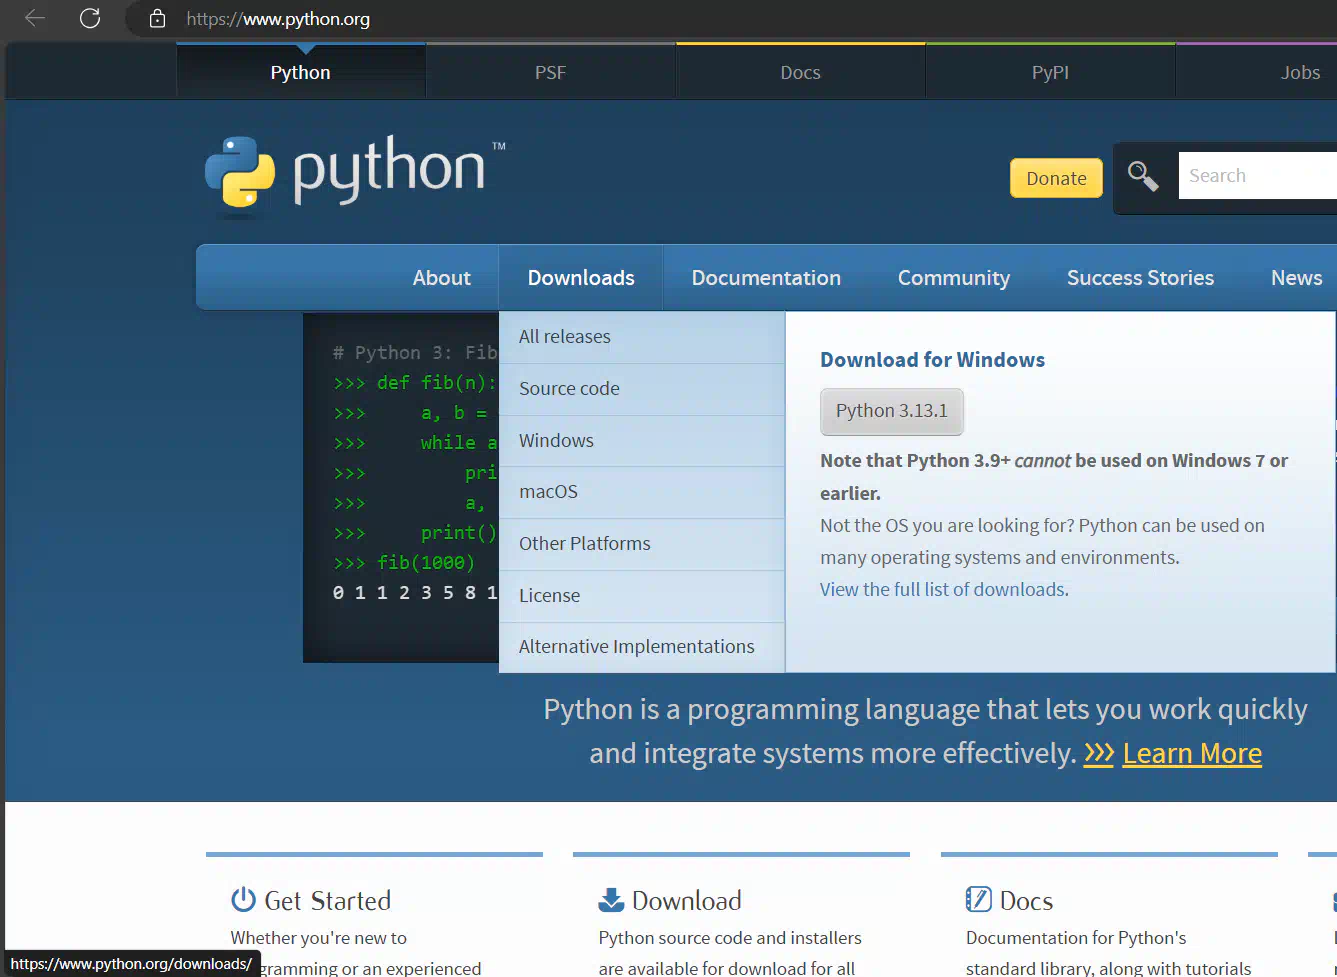This screenshot has width=1337, height=977.
Task: Choose Other Platforms entry
Action: click(x=642, y=544)
